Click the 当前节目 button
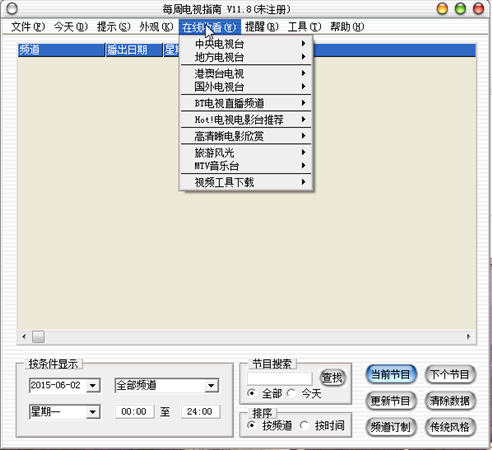This screenshot has height=450, width=492. coord(391,374)
